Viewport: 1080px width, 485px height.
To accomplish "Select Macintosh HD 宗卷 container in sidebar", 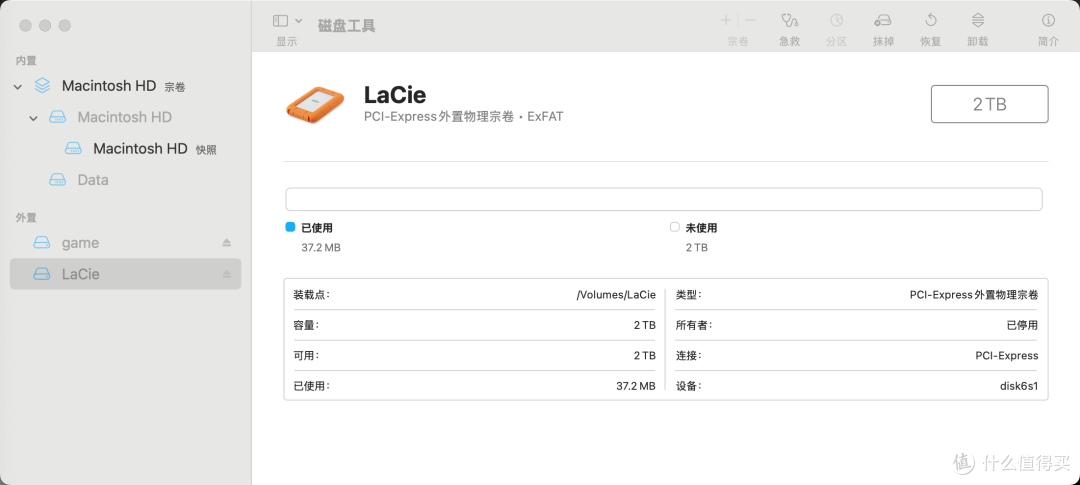I will tap(125, 86).
